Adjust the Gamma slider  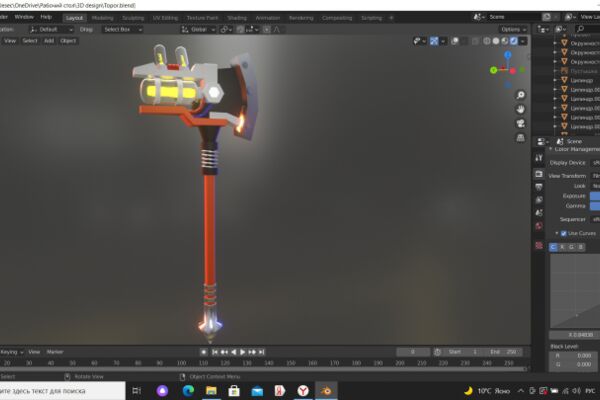tap(595, 206)
